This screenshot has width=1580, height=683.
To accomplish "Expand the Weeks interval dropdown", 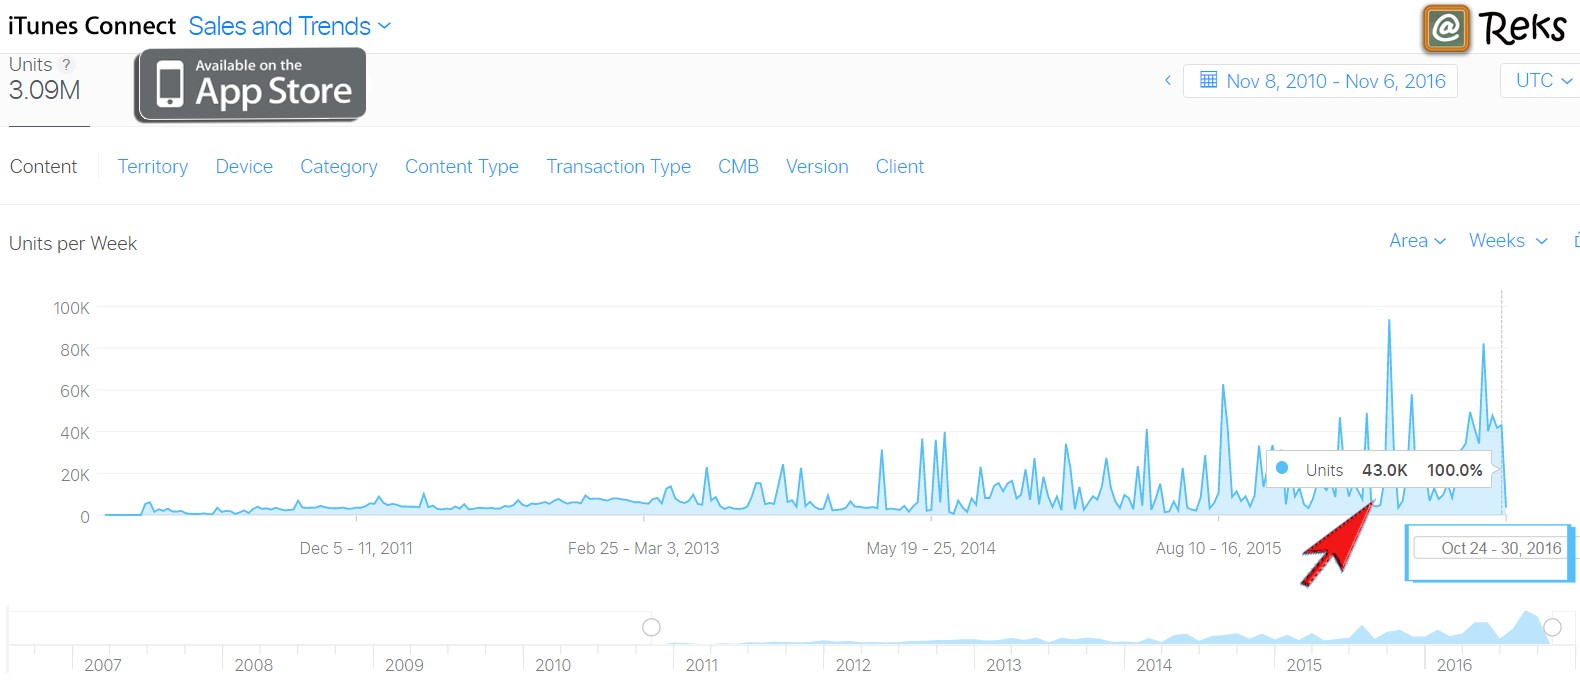I will point(1507,241).
